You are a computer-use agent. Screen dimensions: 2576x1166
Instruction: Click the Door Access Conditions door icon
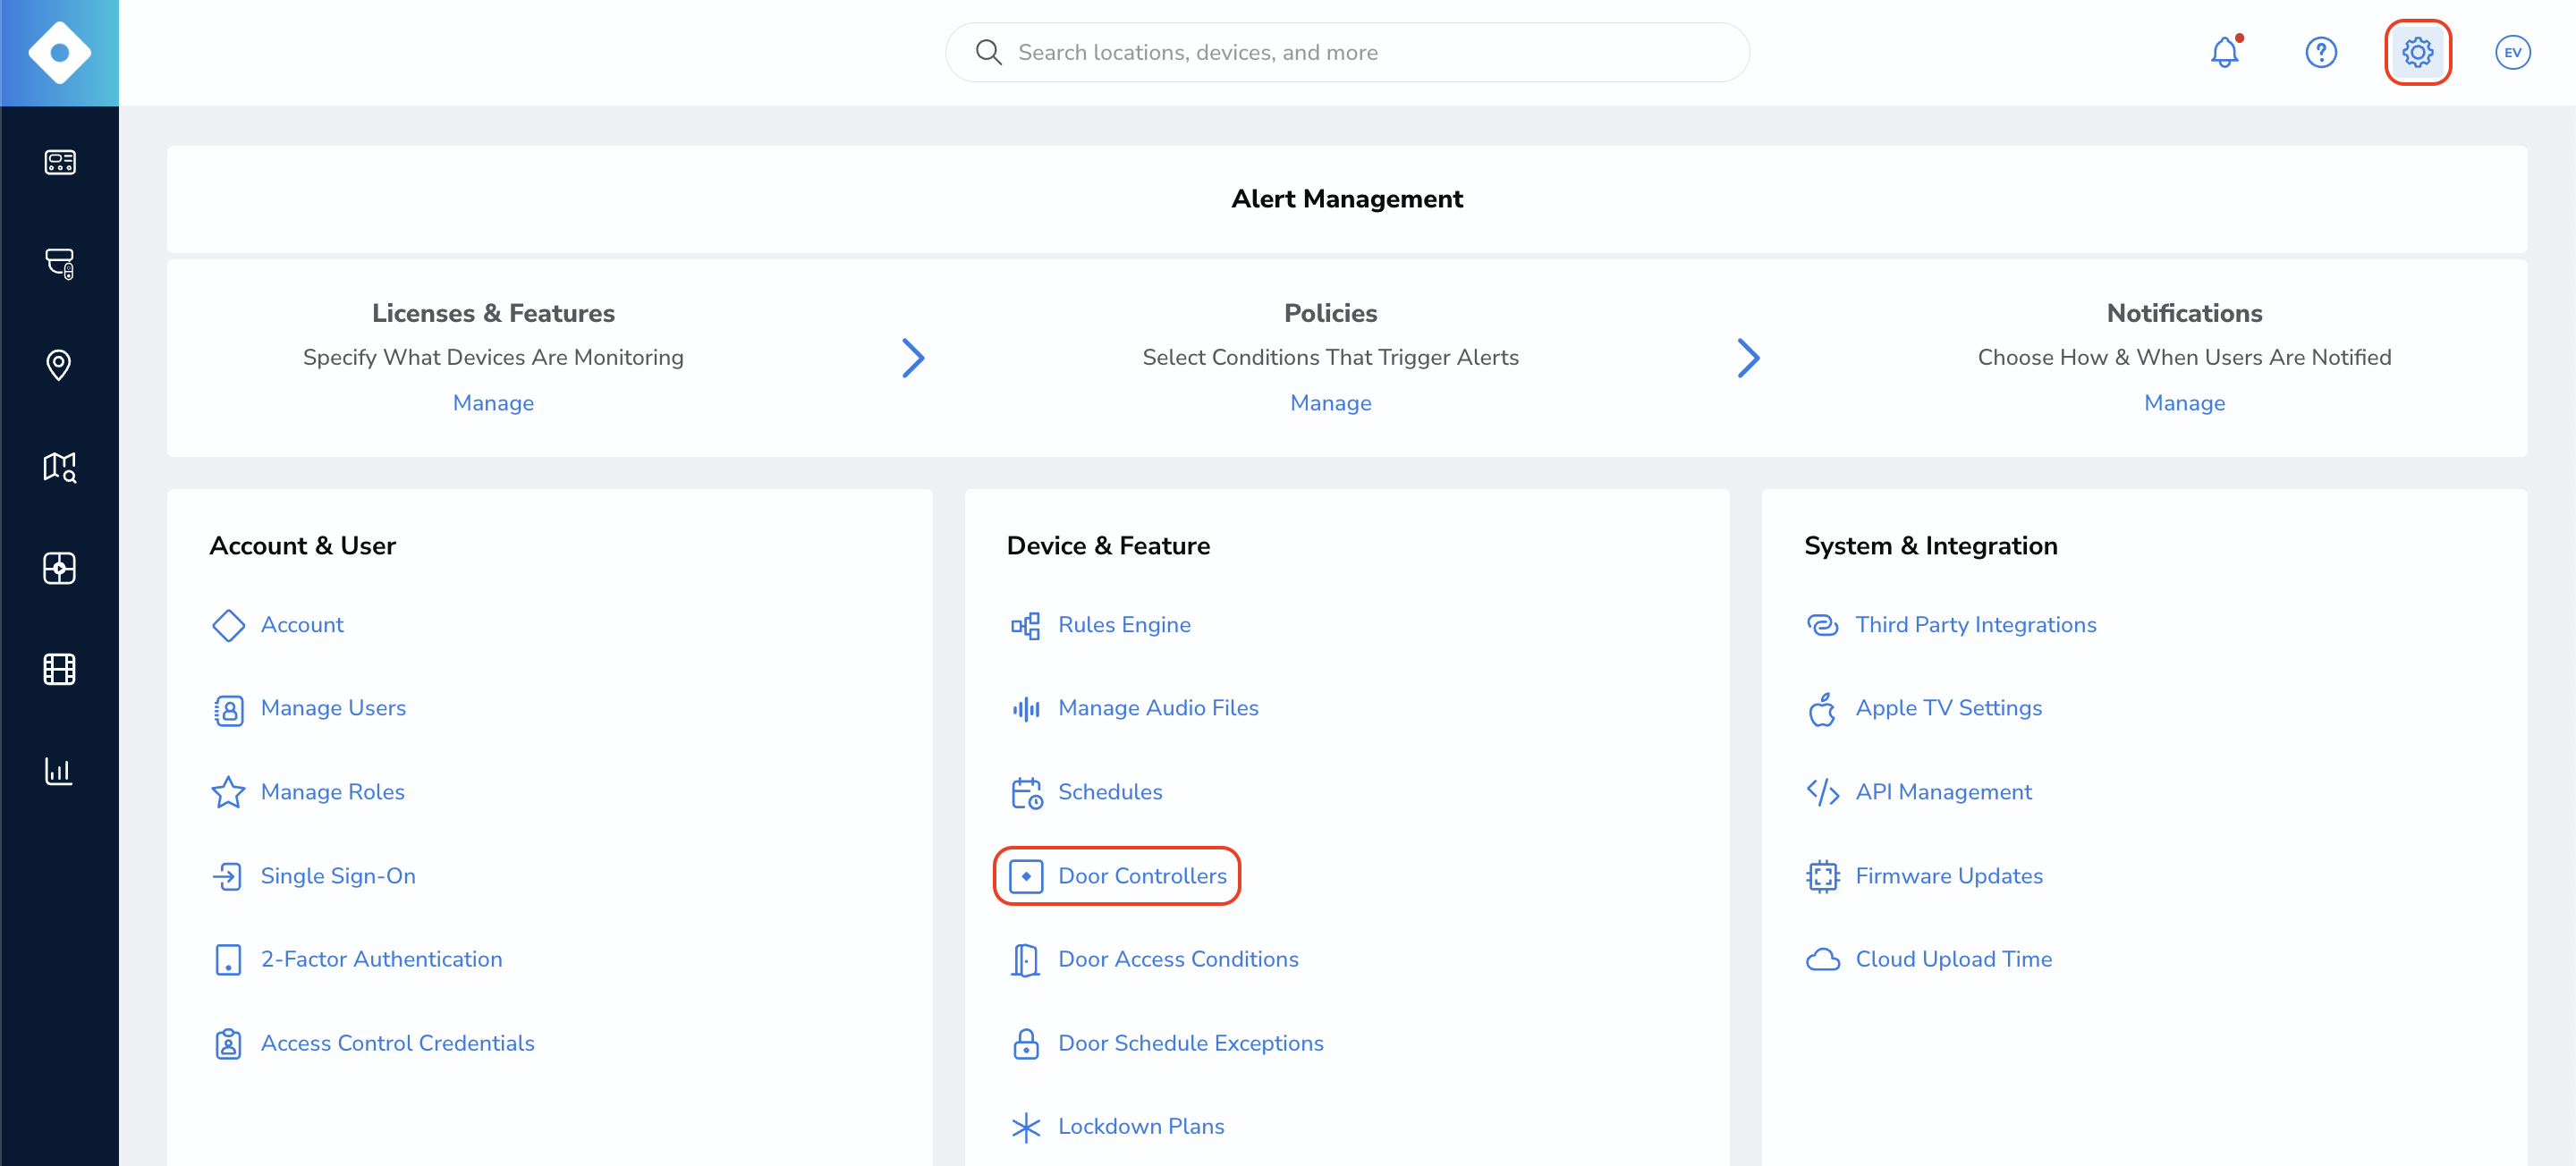(1026, 960)
